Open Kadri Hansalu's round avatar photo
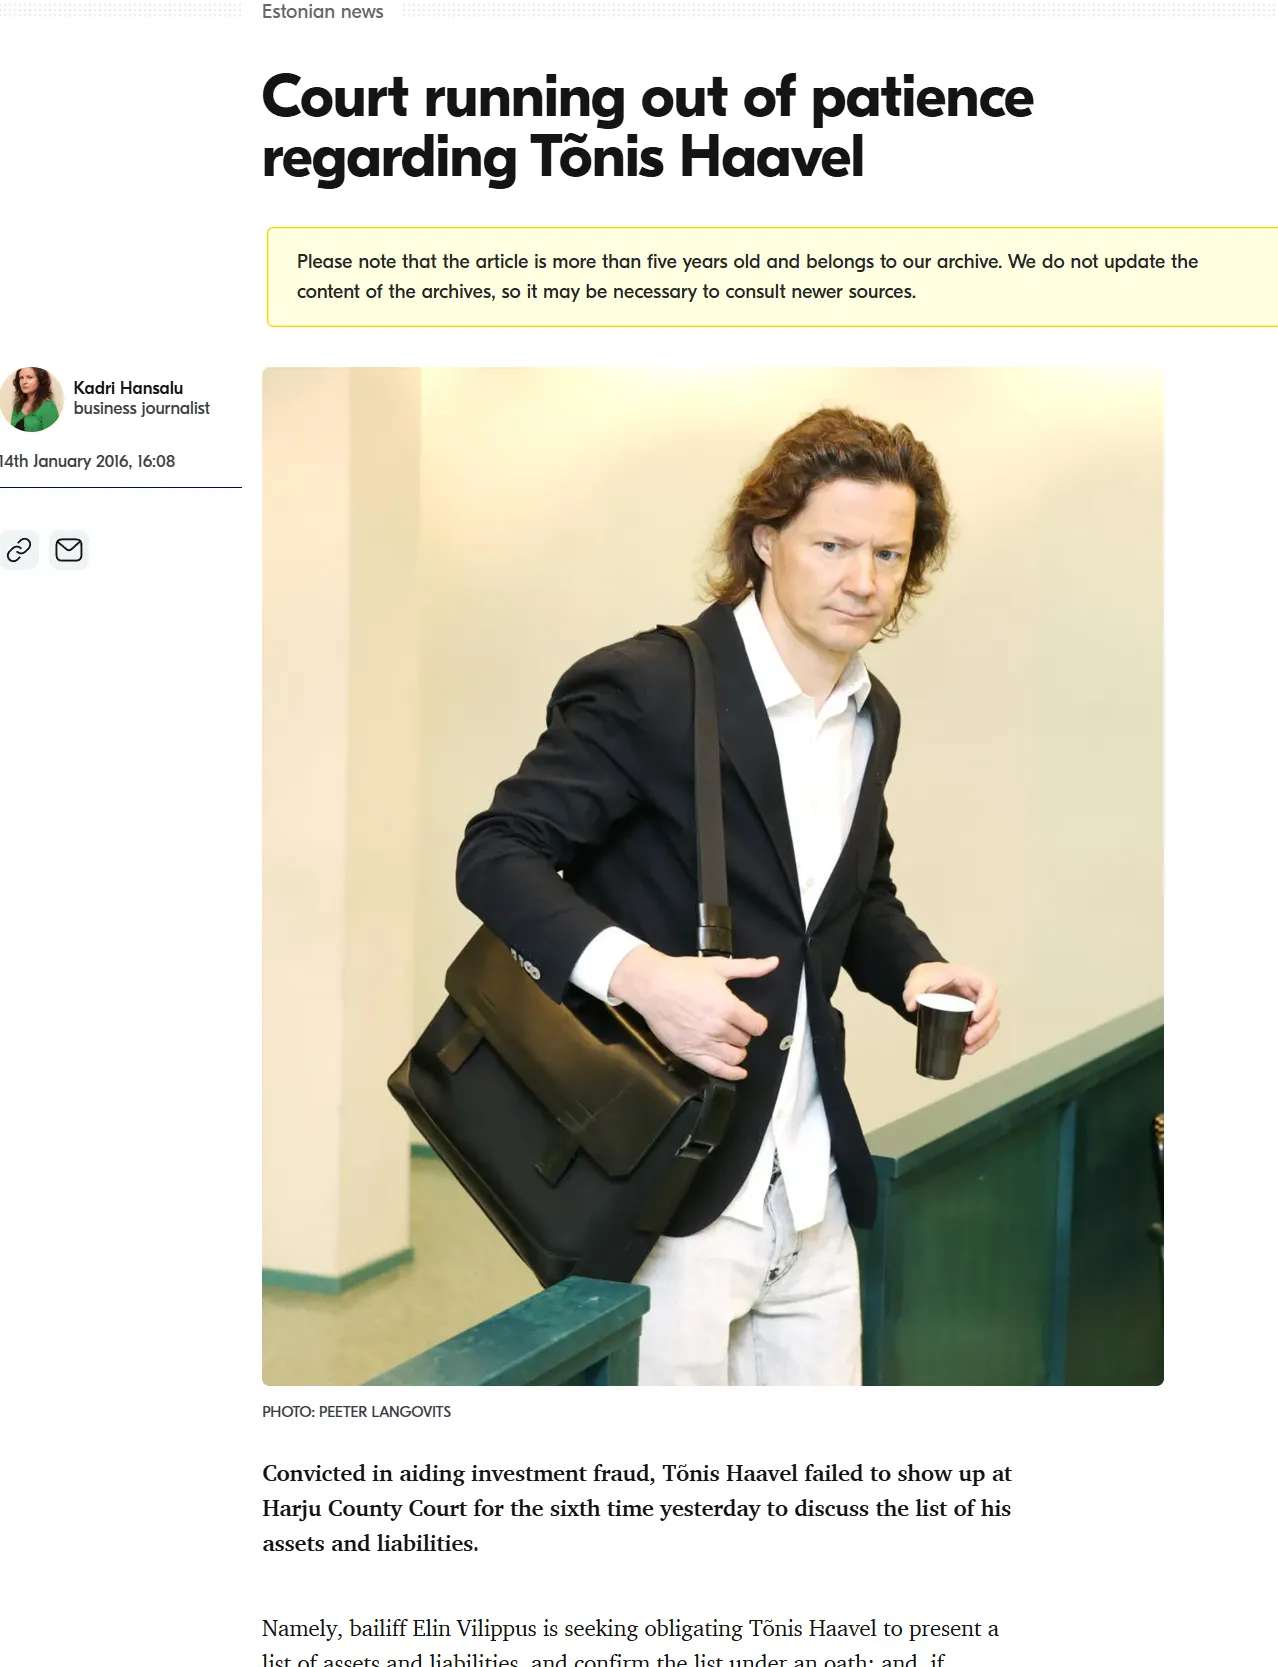Screen dimensions: 1278x1667 pyautogui.click(x=31, y=399)
